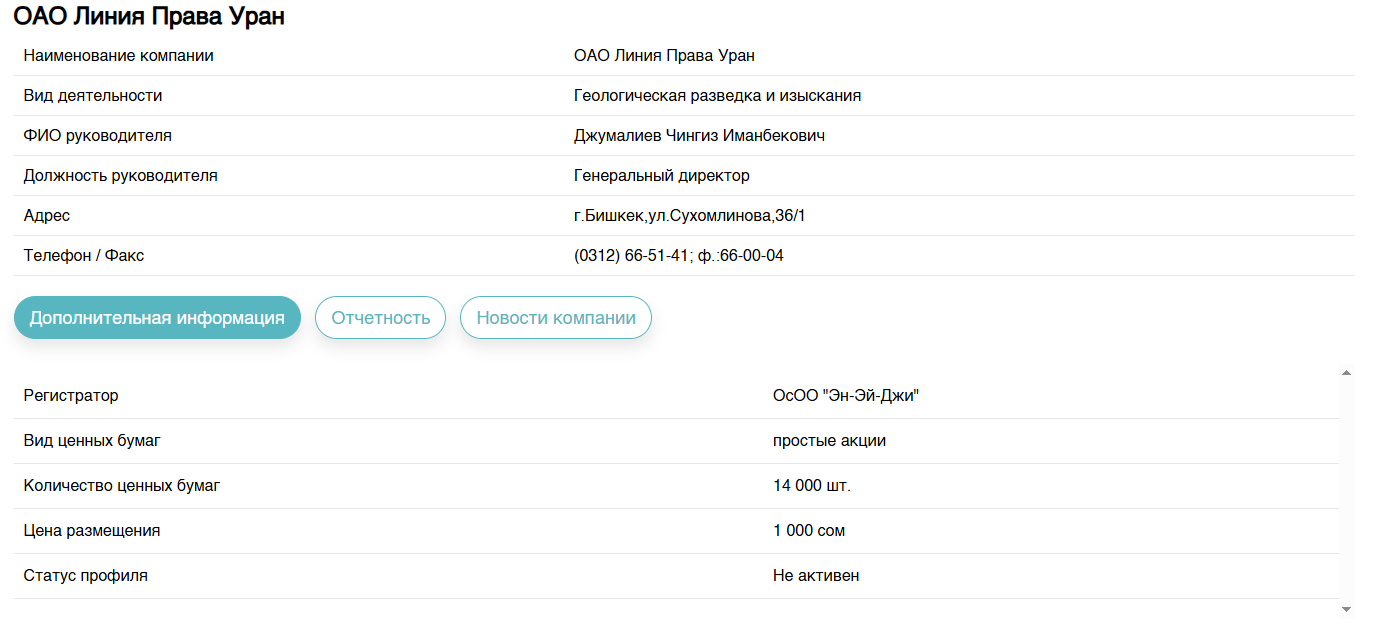Click the vertical scrollbar track of the table

tap(1346, 490)
